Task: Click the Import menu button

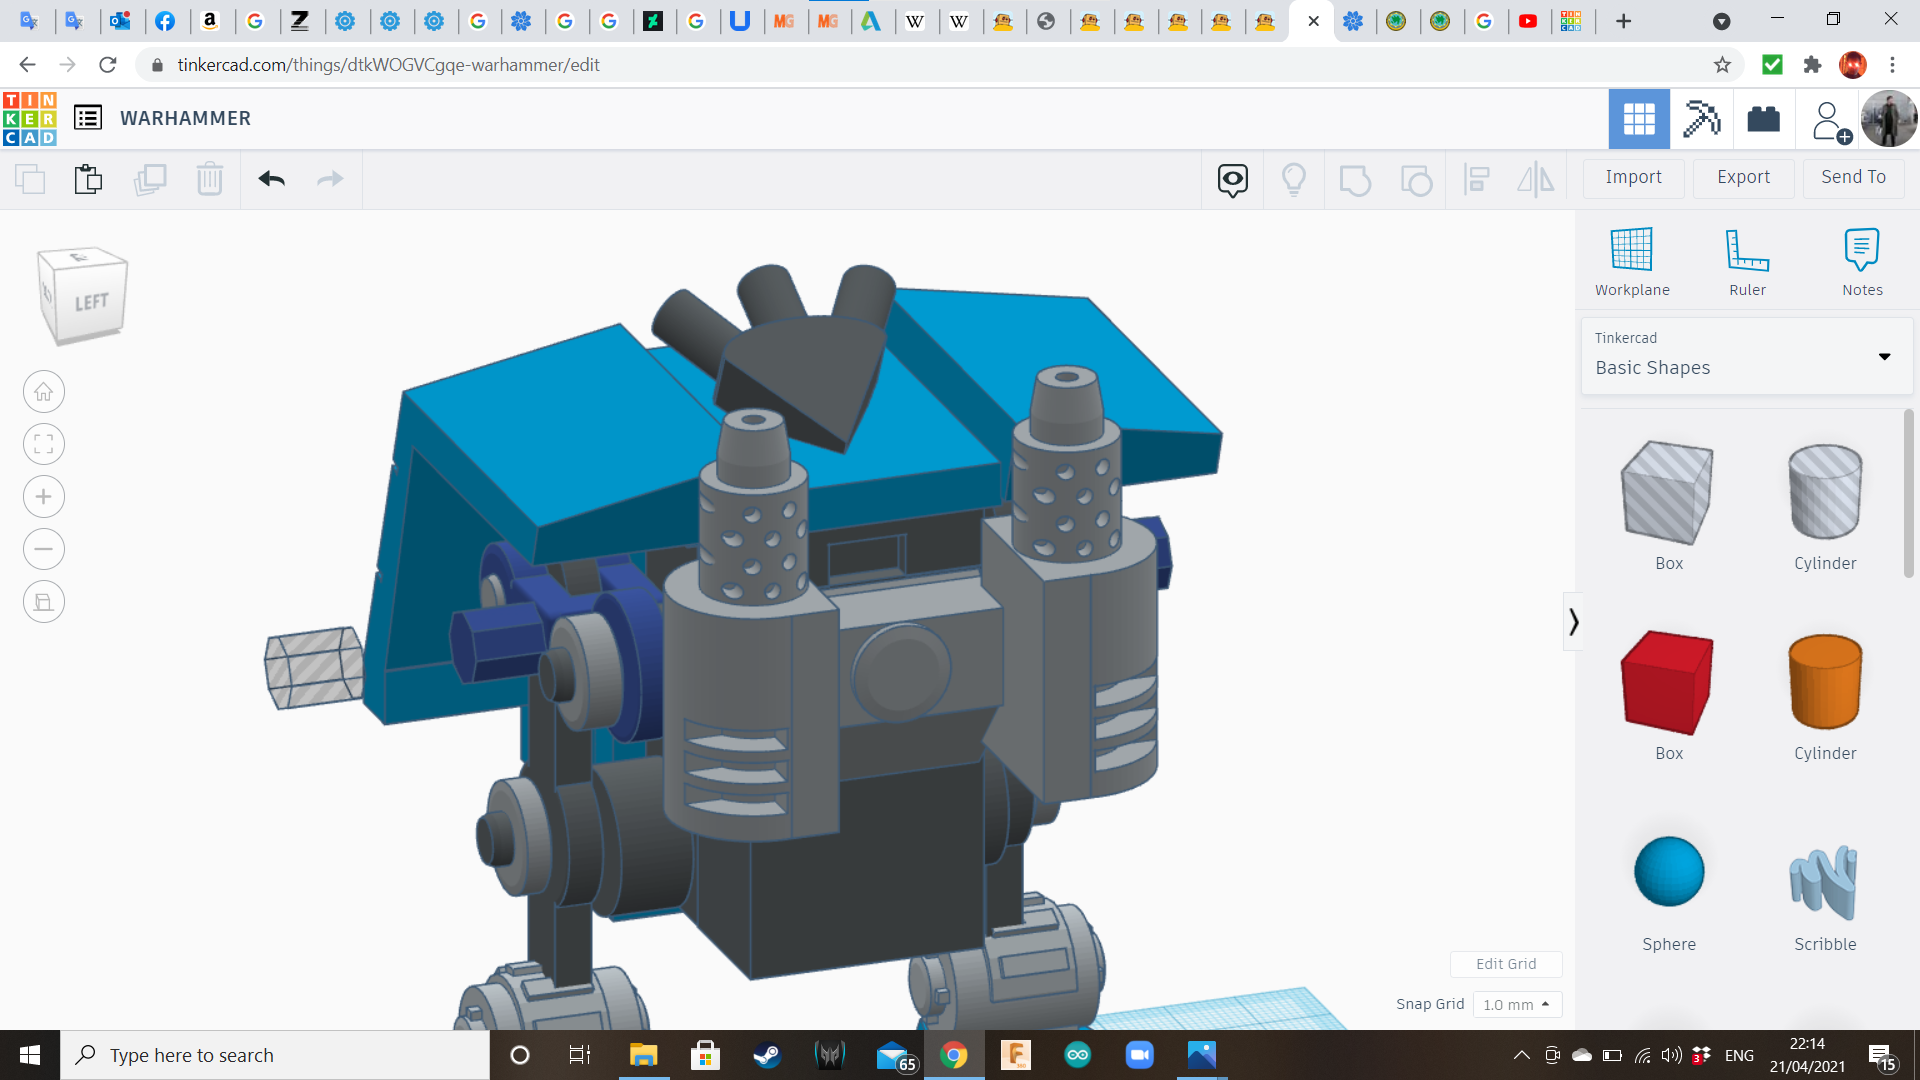Action: (x=1633, y=177)
